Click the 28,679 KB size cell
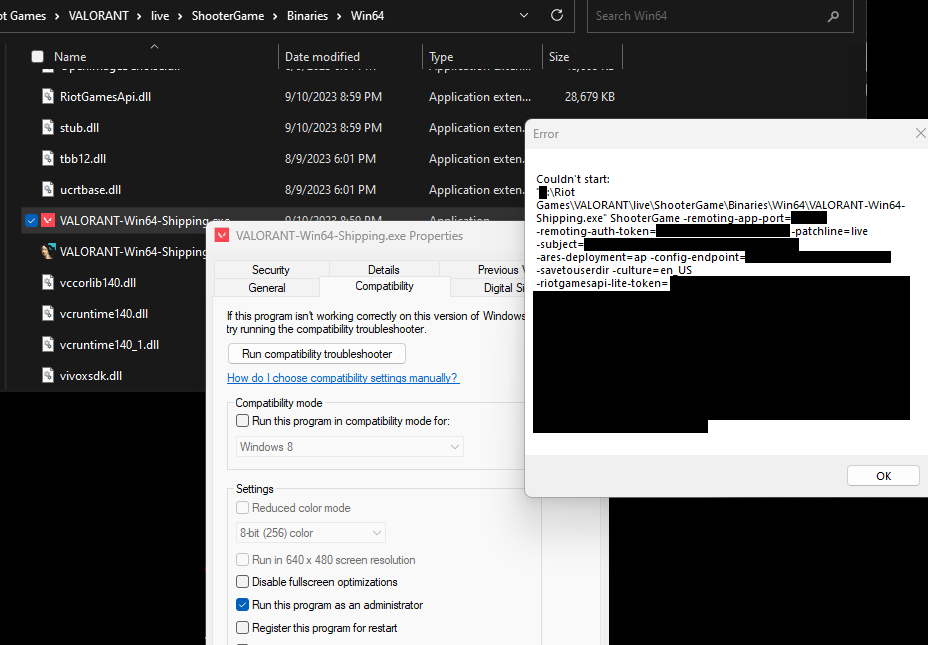The height and width of the screenshot is (645, 928). click(x=589, y=96)
